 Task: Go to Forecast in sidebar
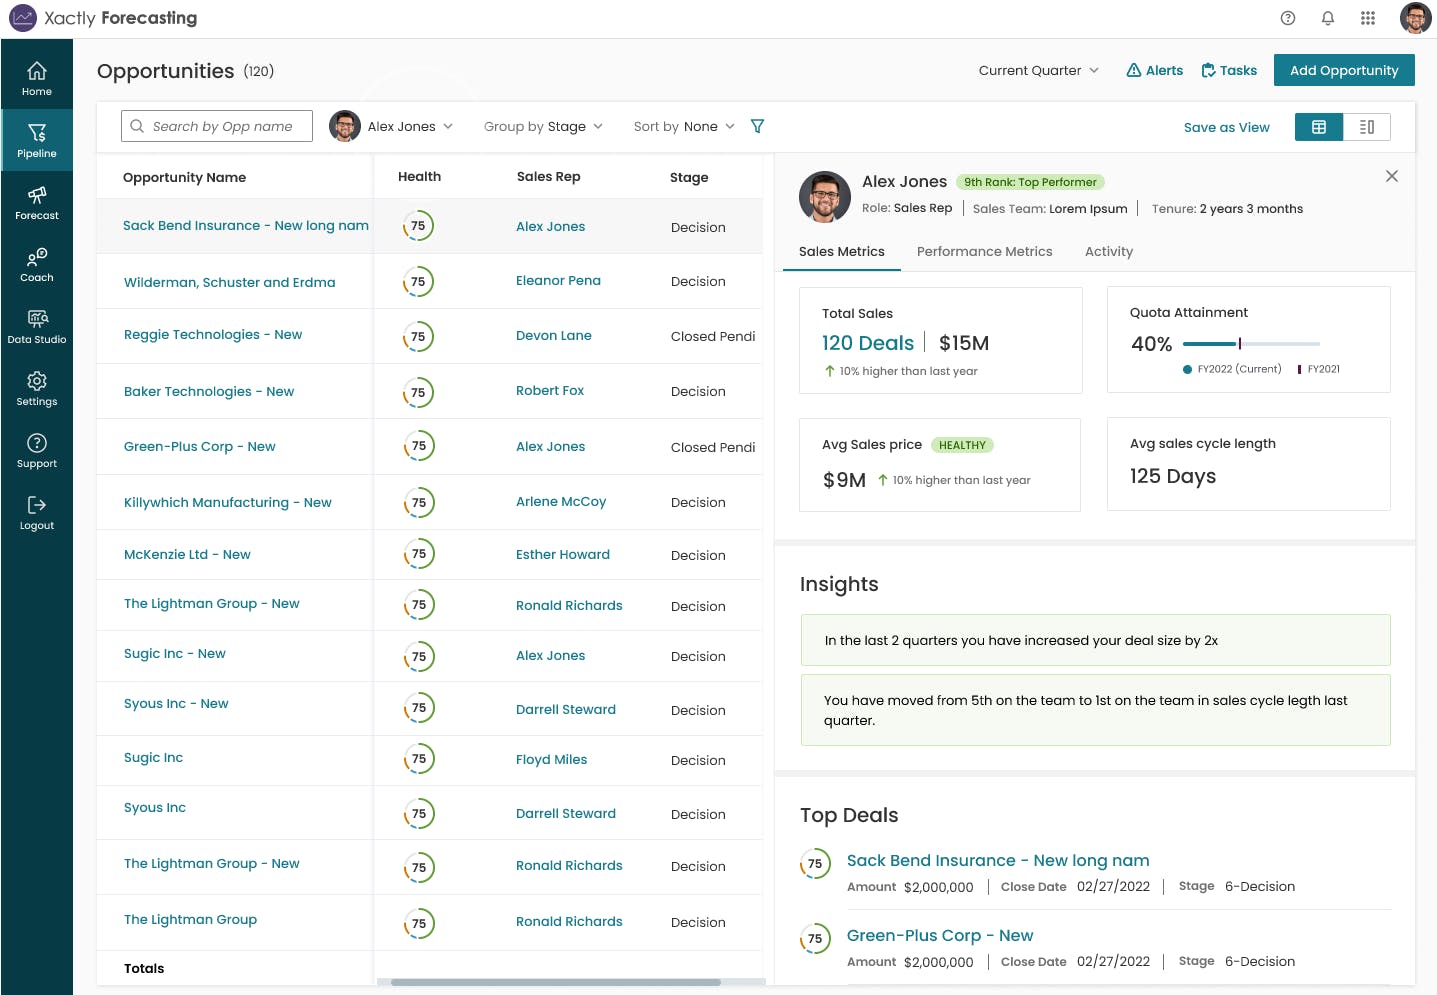[x=37, y=203]
